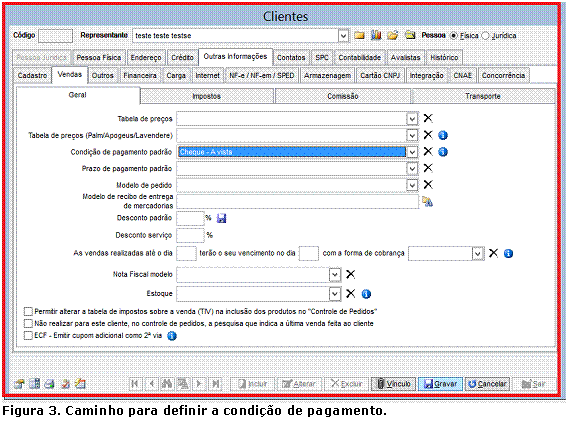Clear the forma de cobrança field

(493, 253)
